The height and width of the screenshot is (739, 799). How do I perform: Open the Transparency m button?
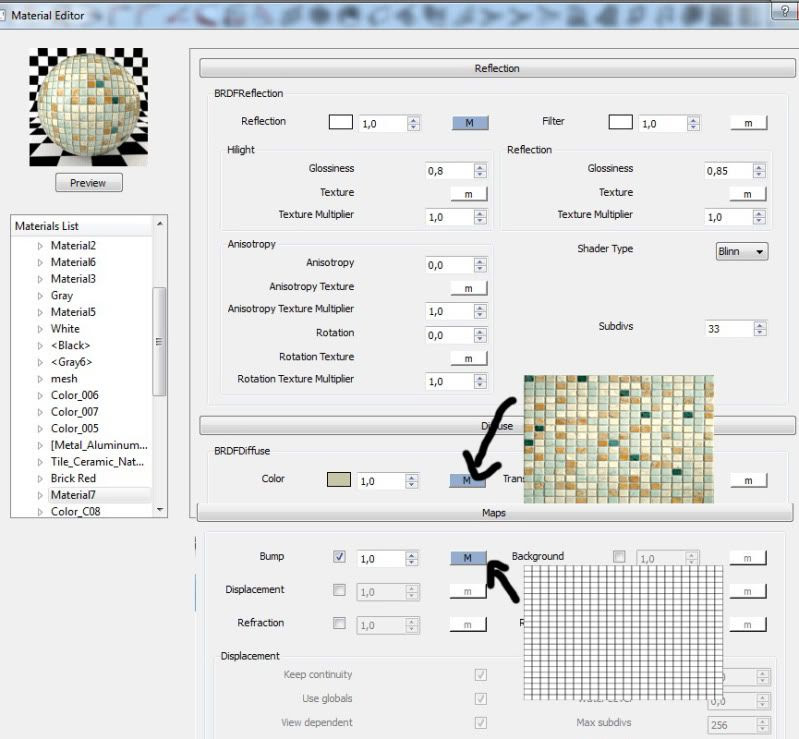point(748,480)
